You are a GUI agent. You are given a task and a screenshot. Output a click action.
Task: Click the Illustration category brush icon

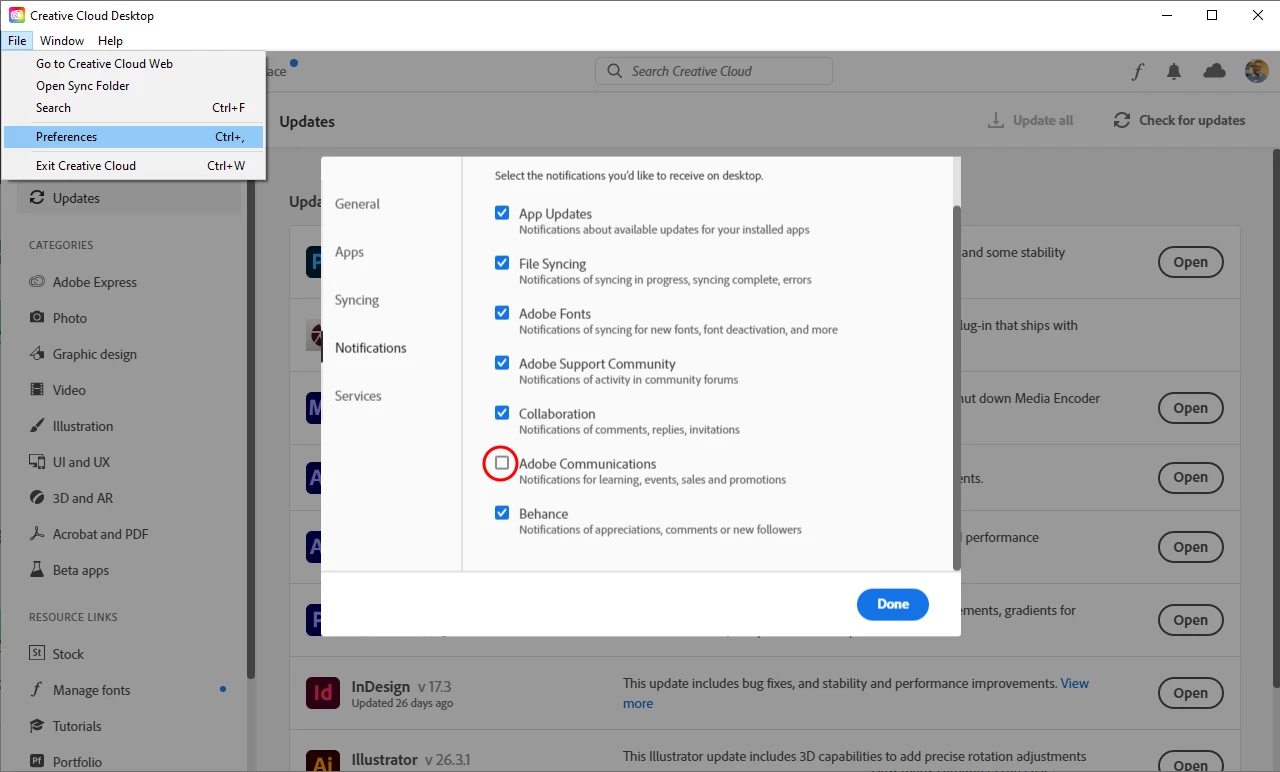(37, 426)
